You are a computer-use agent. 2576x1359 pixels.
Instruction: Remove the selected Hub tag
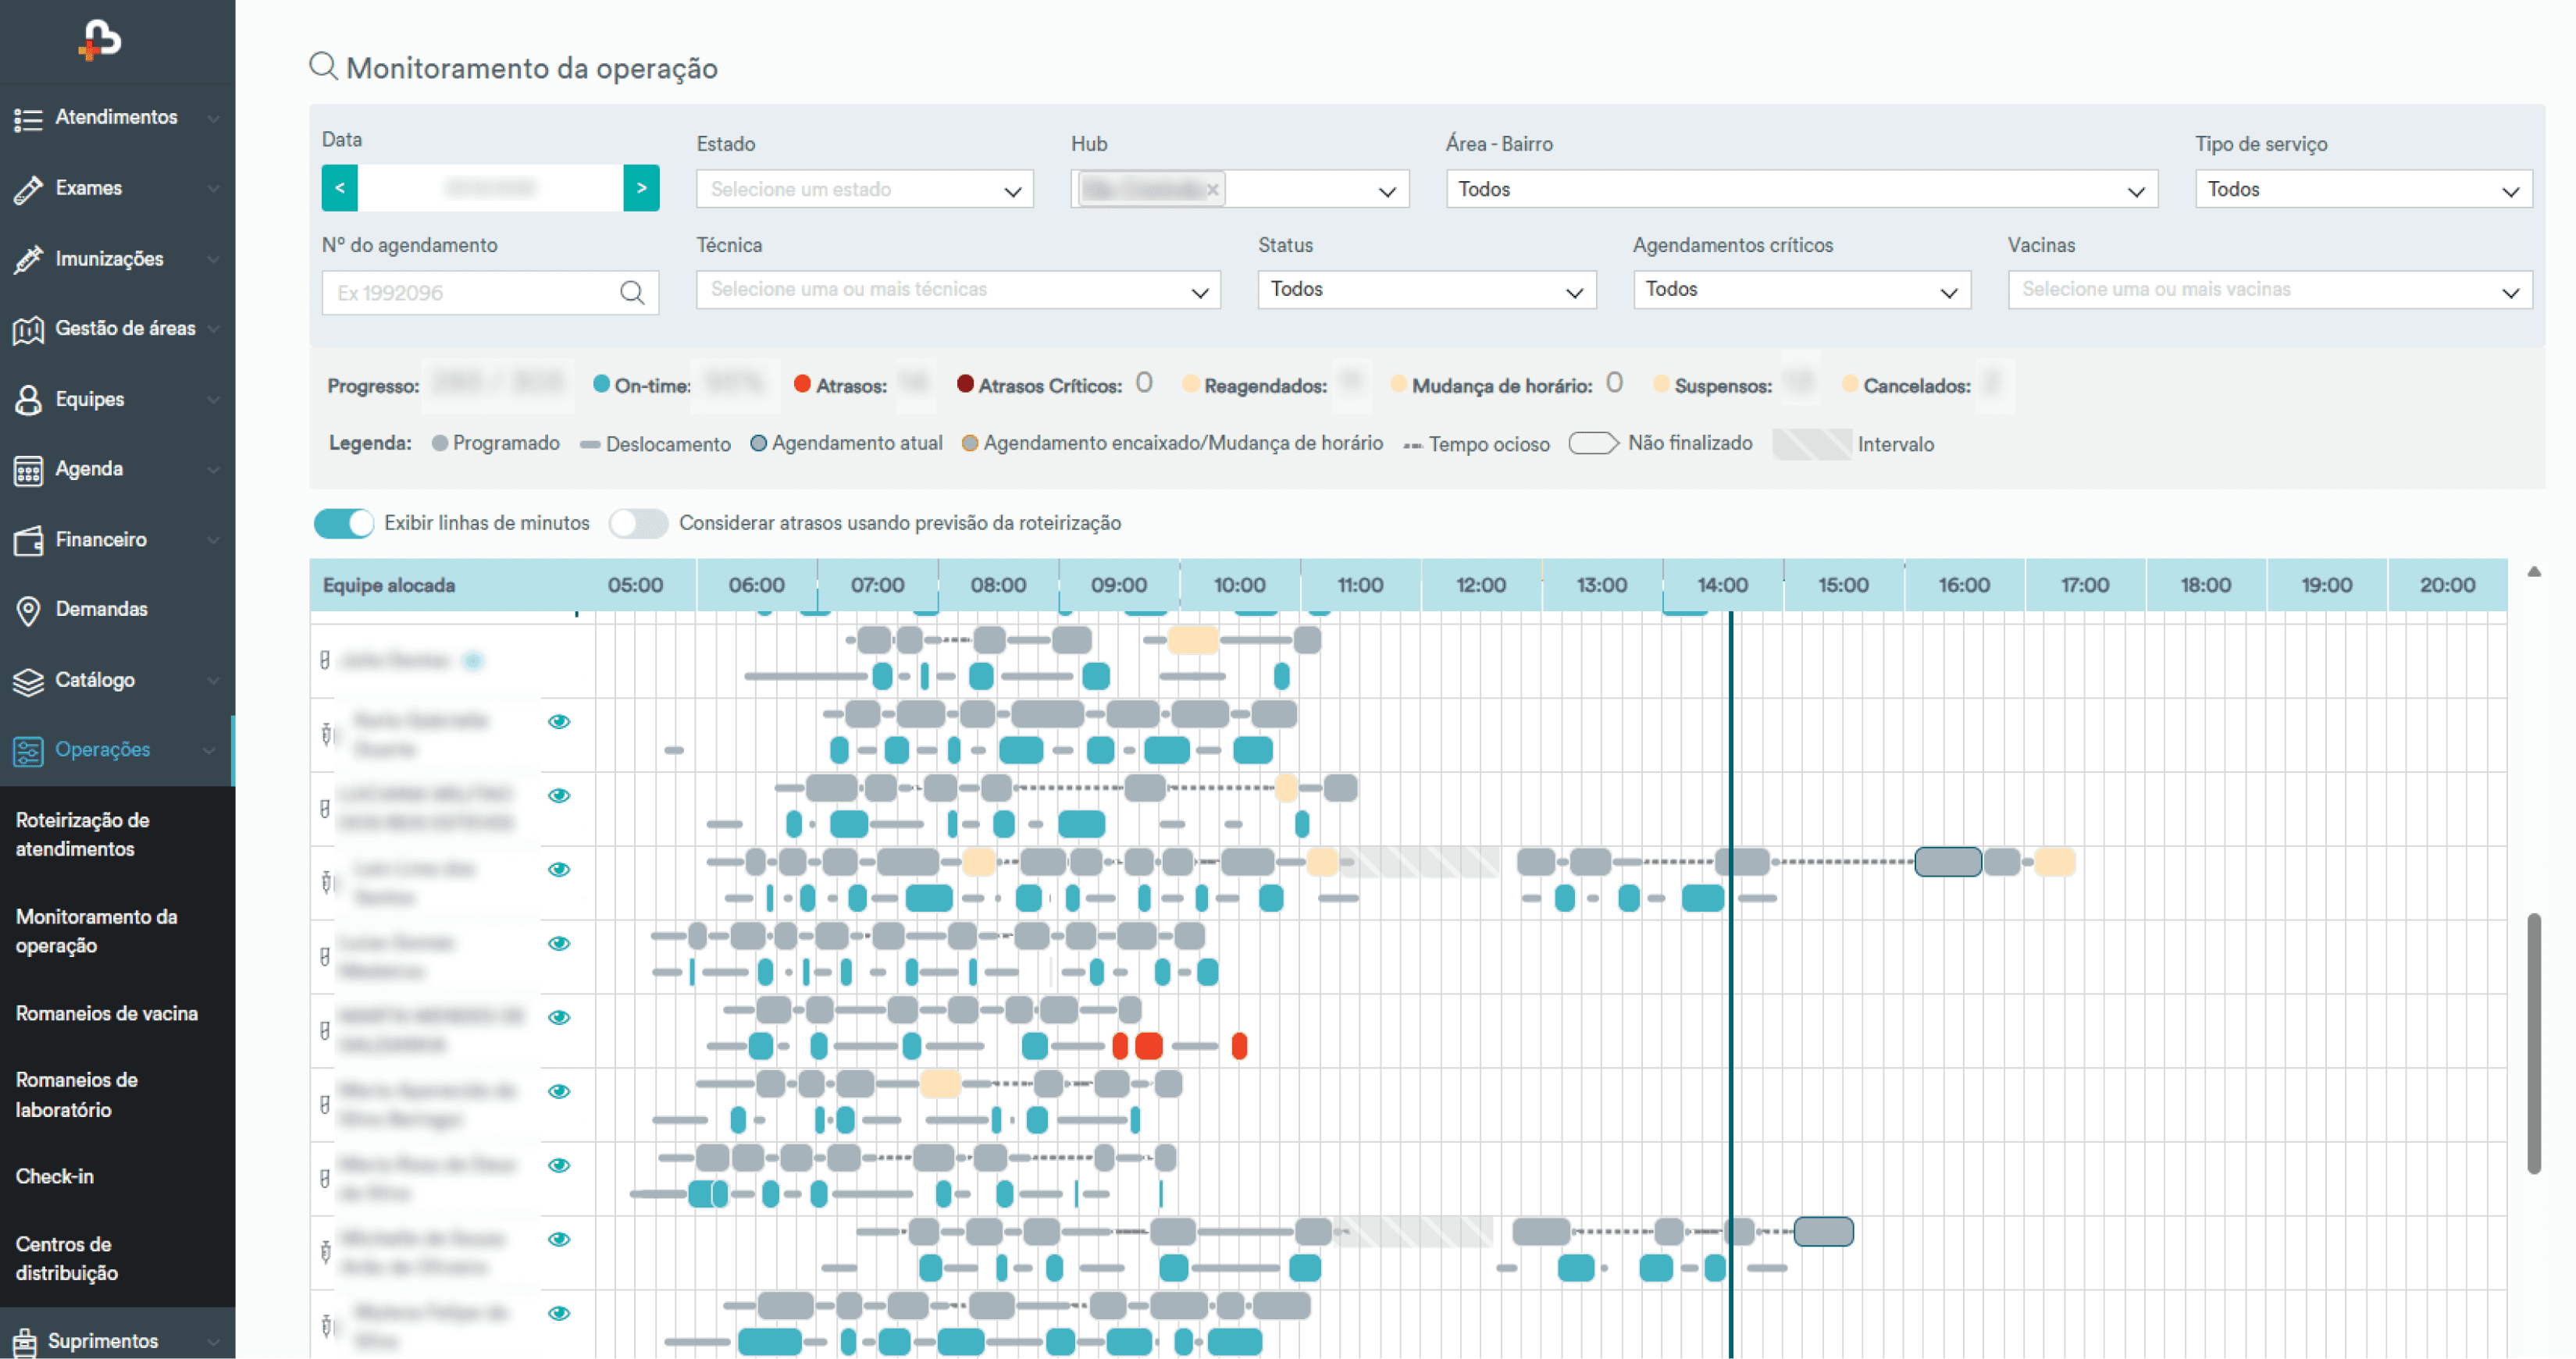coord(1212,189)
